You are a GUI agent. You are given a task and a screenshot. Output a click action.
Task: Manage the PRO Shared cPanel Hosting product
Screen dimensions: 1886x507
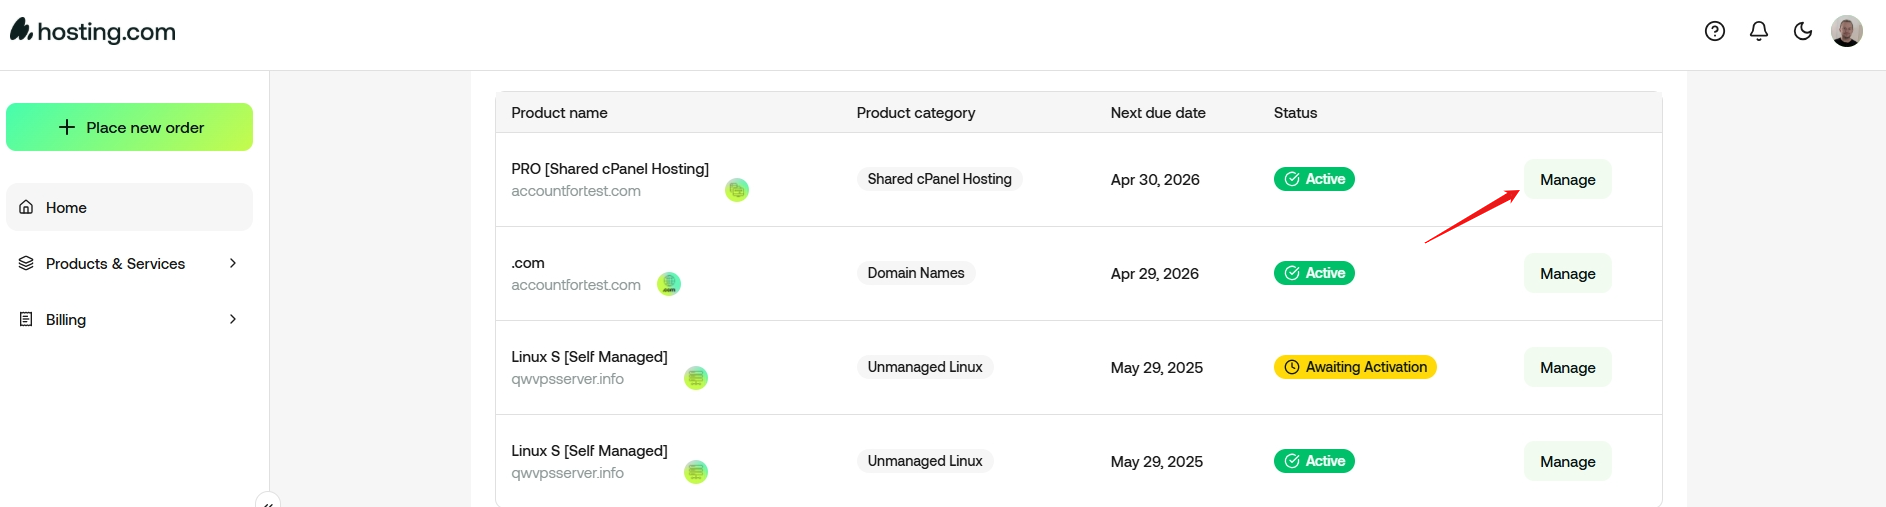[1567, 179]
